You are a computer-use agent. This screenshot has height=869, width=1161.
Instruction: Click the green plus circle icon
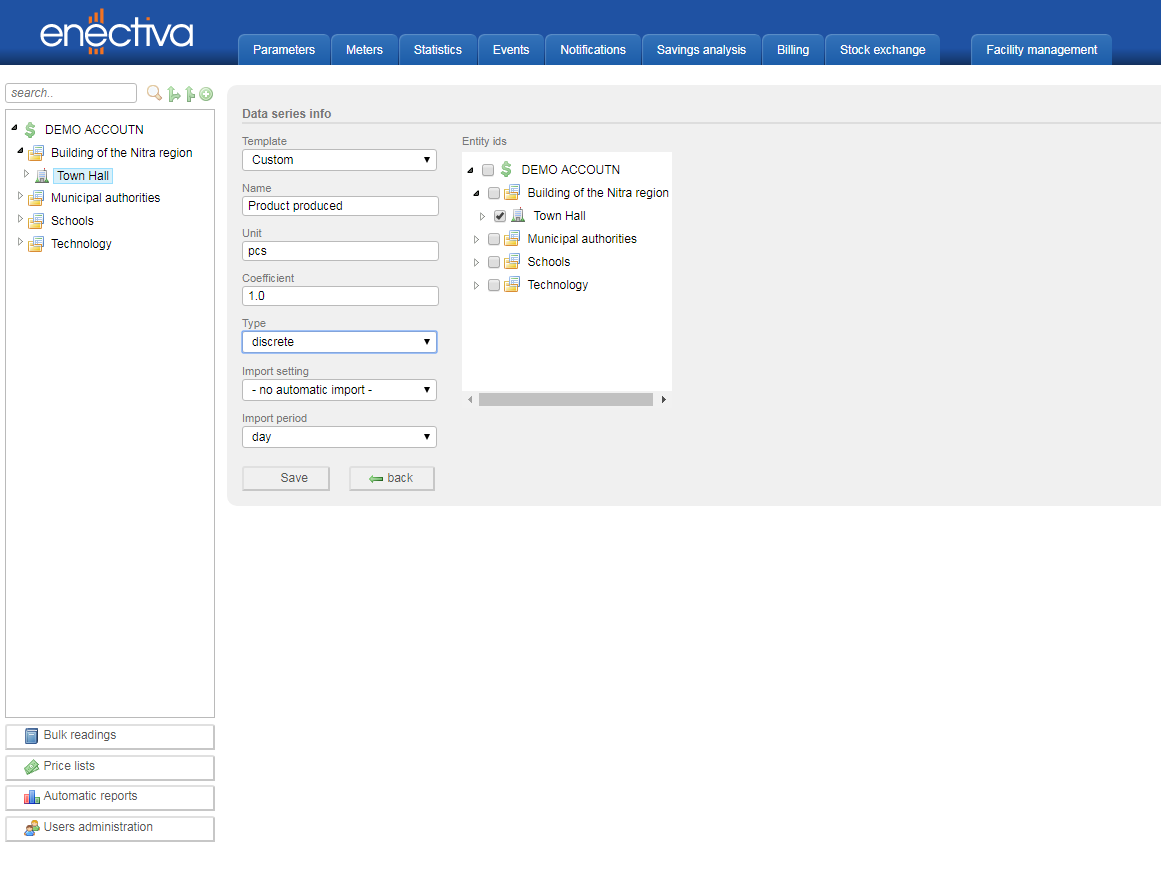point(206,94)
